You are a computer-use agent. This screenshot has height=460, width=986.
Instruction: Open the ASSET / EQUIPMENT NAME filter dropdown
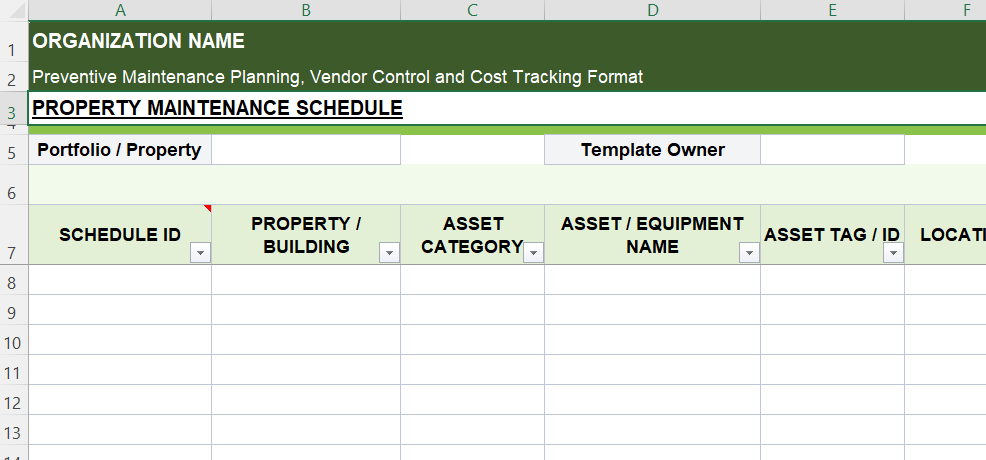[749, 254]
